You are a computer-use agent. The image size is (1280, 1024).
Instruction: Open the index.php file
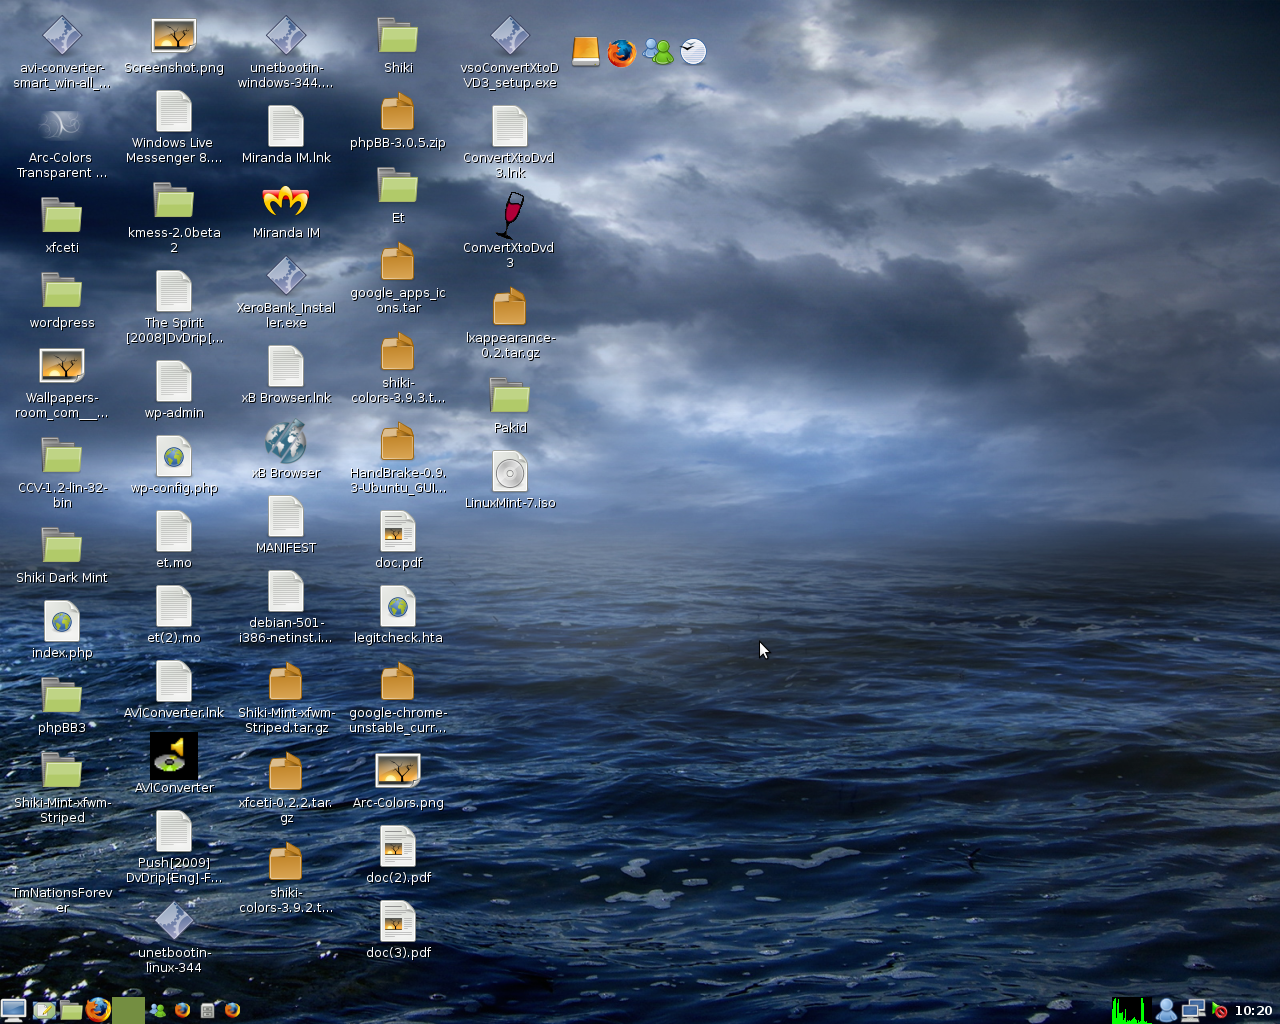pyautogui.click(x=62, y=621)
